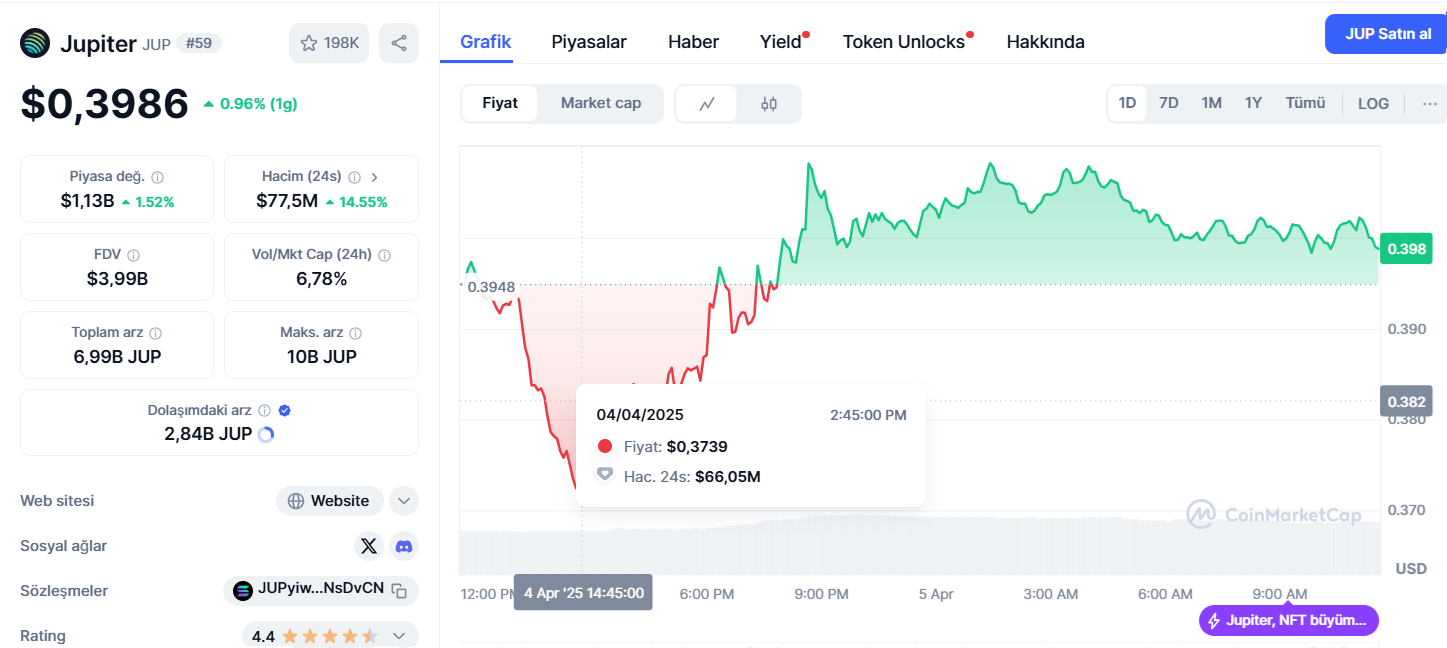
Task: Click the $0,3986 price text
Action: pos(104,104)
